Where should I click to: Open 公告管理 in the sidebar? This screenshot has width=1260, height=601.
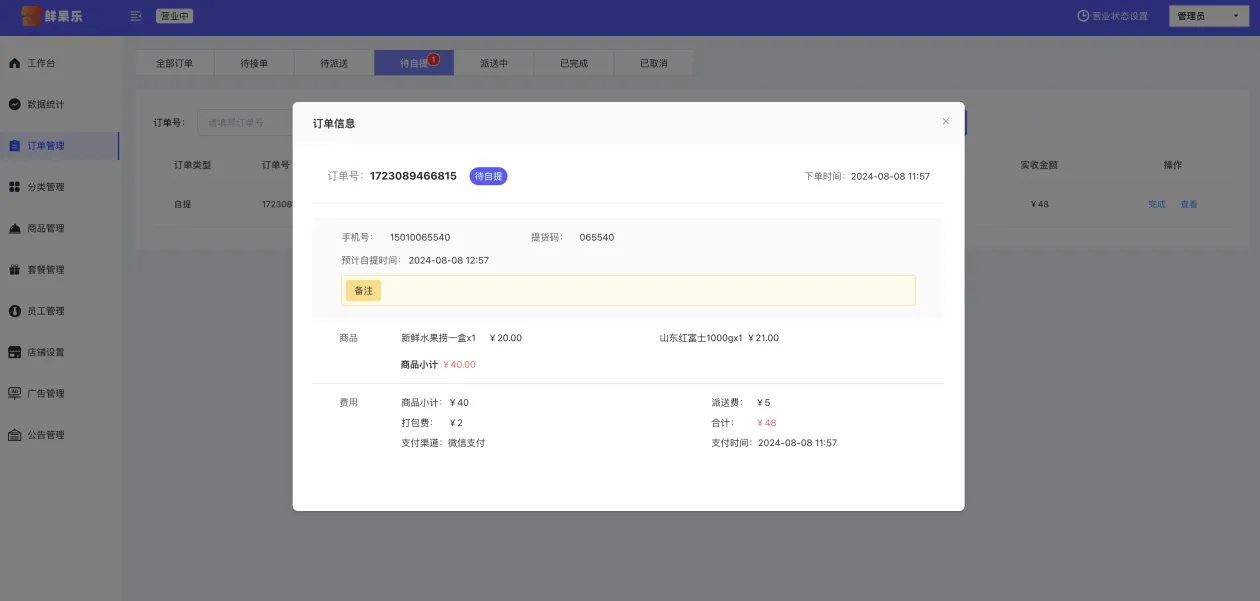pos(46,435)
